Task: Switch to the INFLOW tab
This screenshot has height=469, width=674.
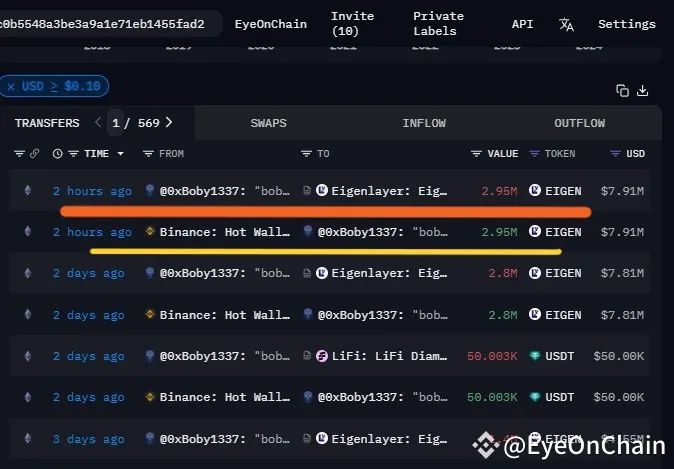Action: point(424,123)
